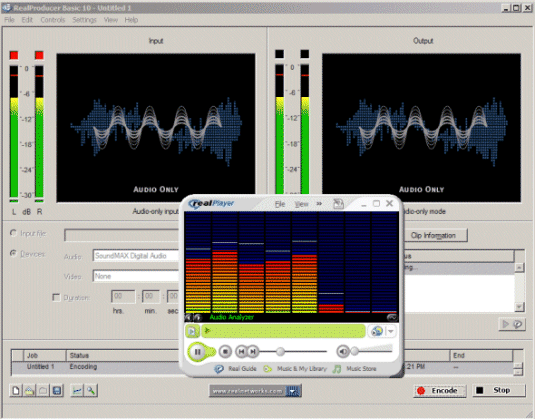The image size is (535, 419).
Task: Mute the RealPlayer speaker icon
Action: (343, 351)
